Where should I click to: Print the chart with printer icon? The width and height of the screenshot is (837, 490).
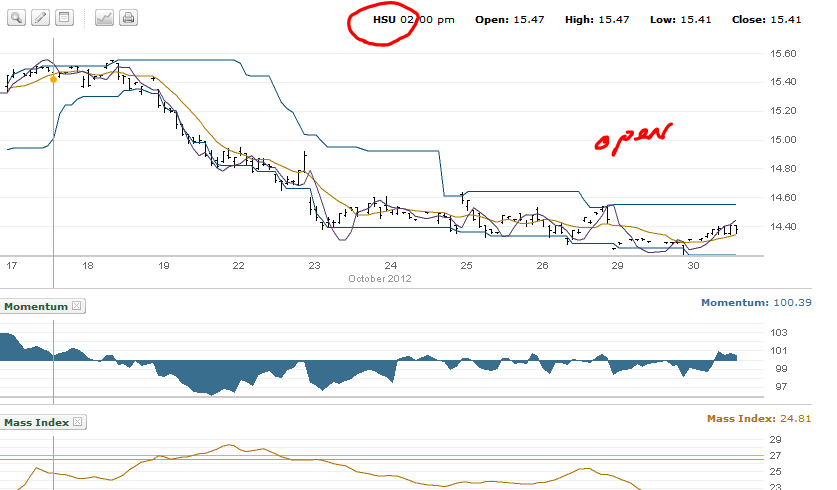[128, 18]
